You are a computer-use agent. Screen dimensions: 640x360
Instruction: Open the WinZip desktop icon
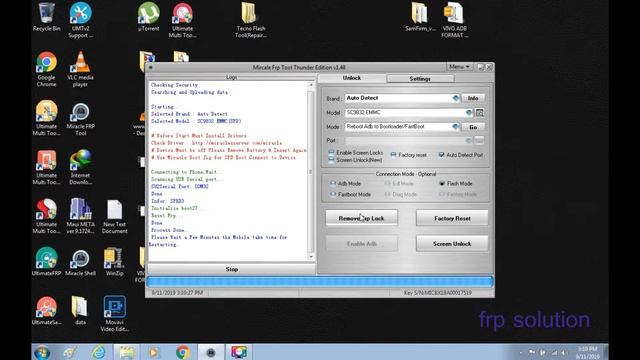click(115, 262)
